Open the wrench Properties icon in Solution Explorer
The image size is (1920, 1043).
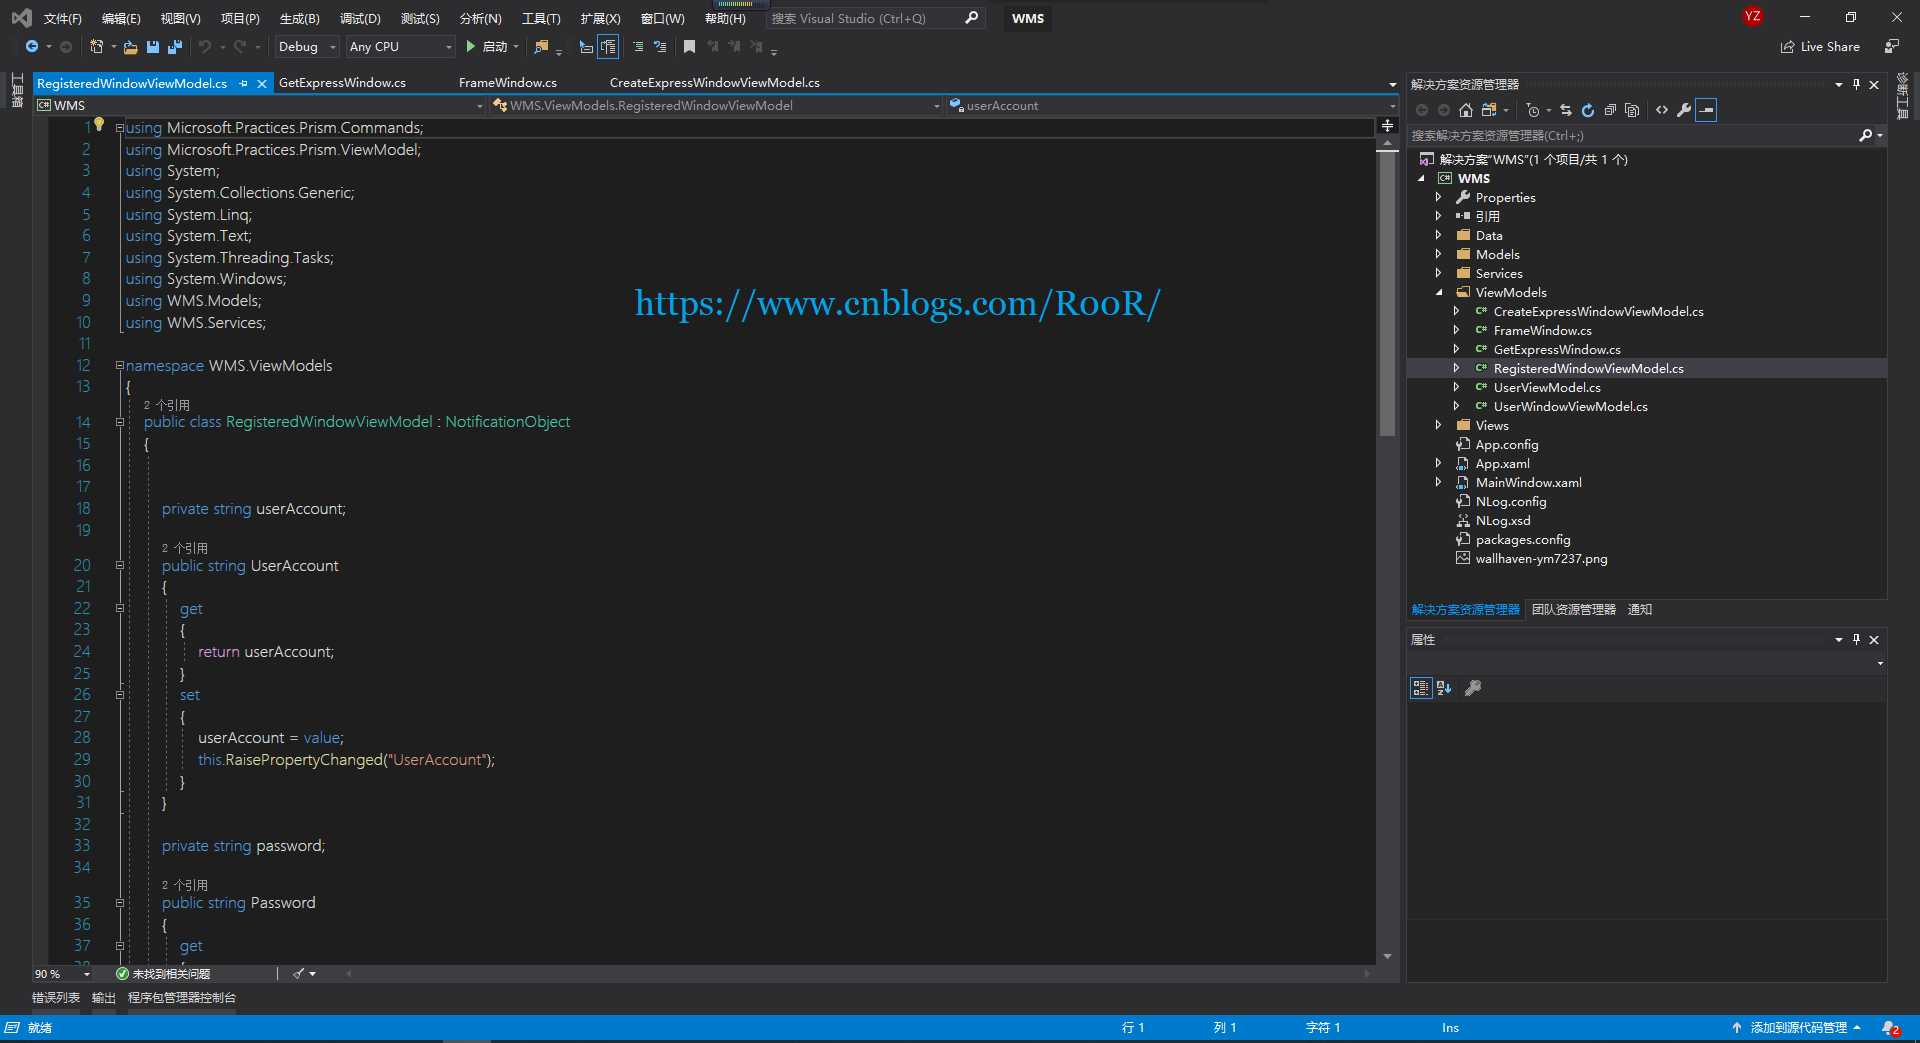click(x=1684, y=110)
